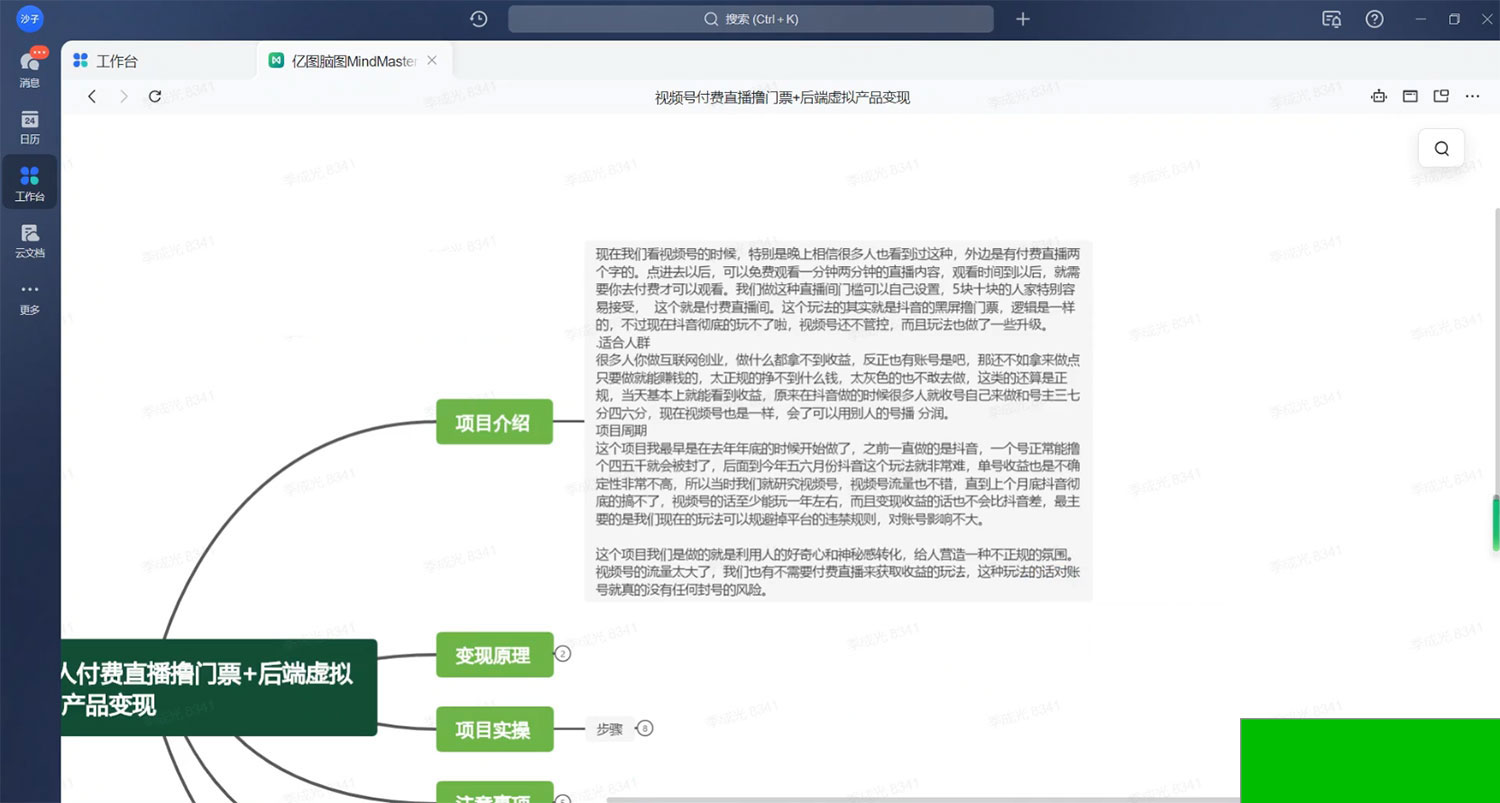1500x803 pixels.
Task: Open 更多 more apps in sidebar
Action: tap(30, 296)
